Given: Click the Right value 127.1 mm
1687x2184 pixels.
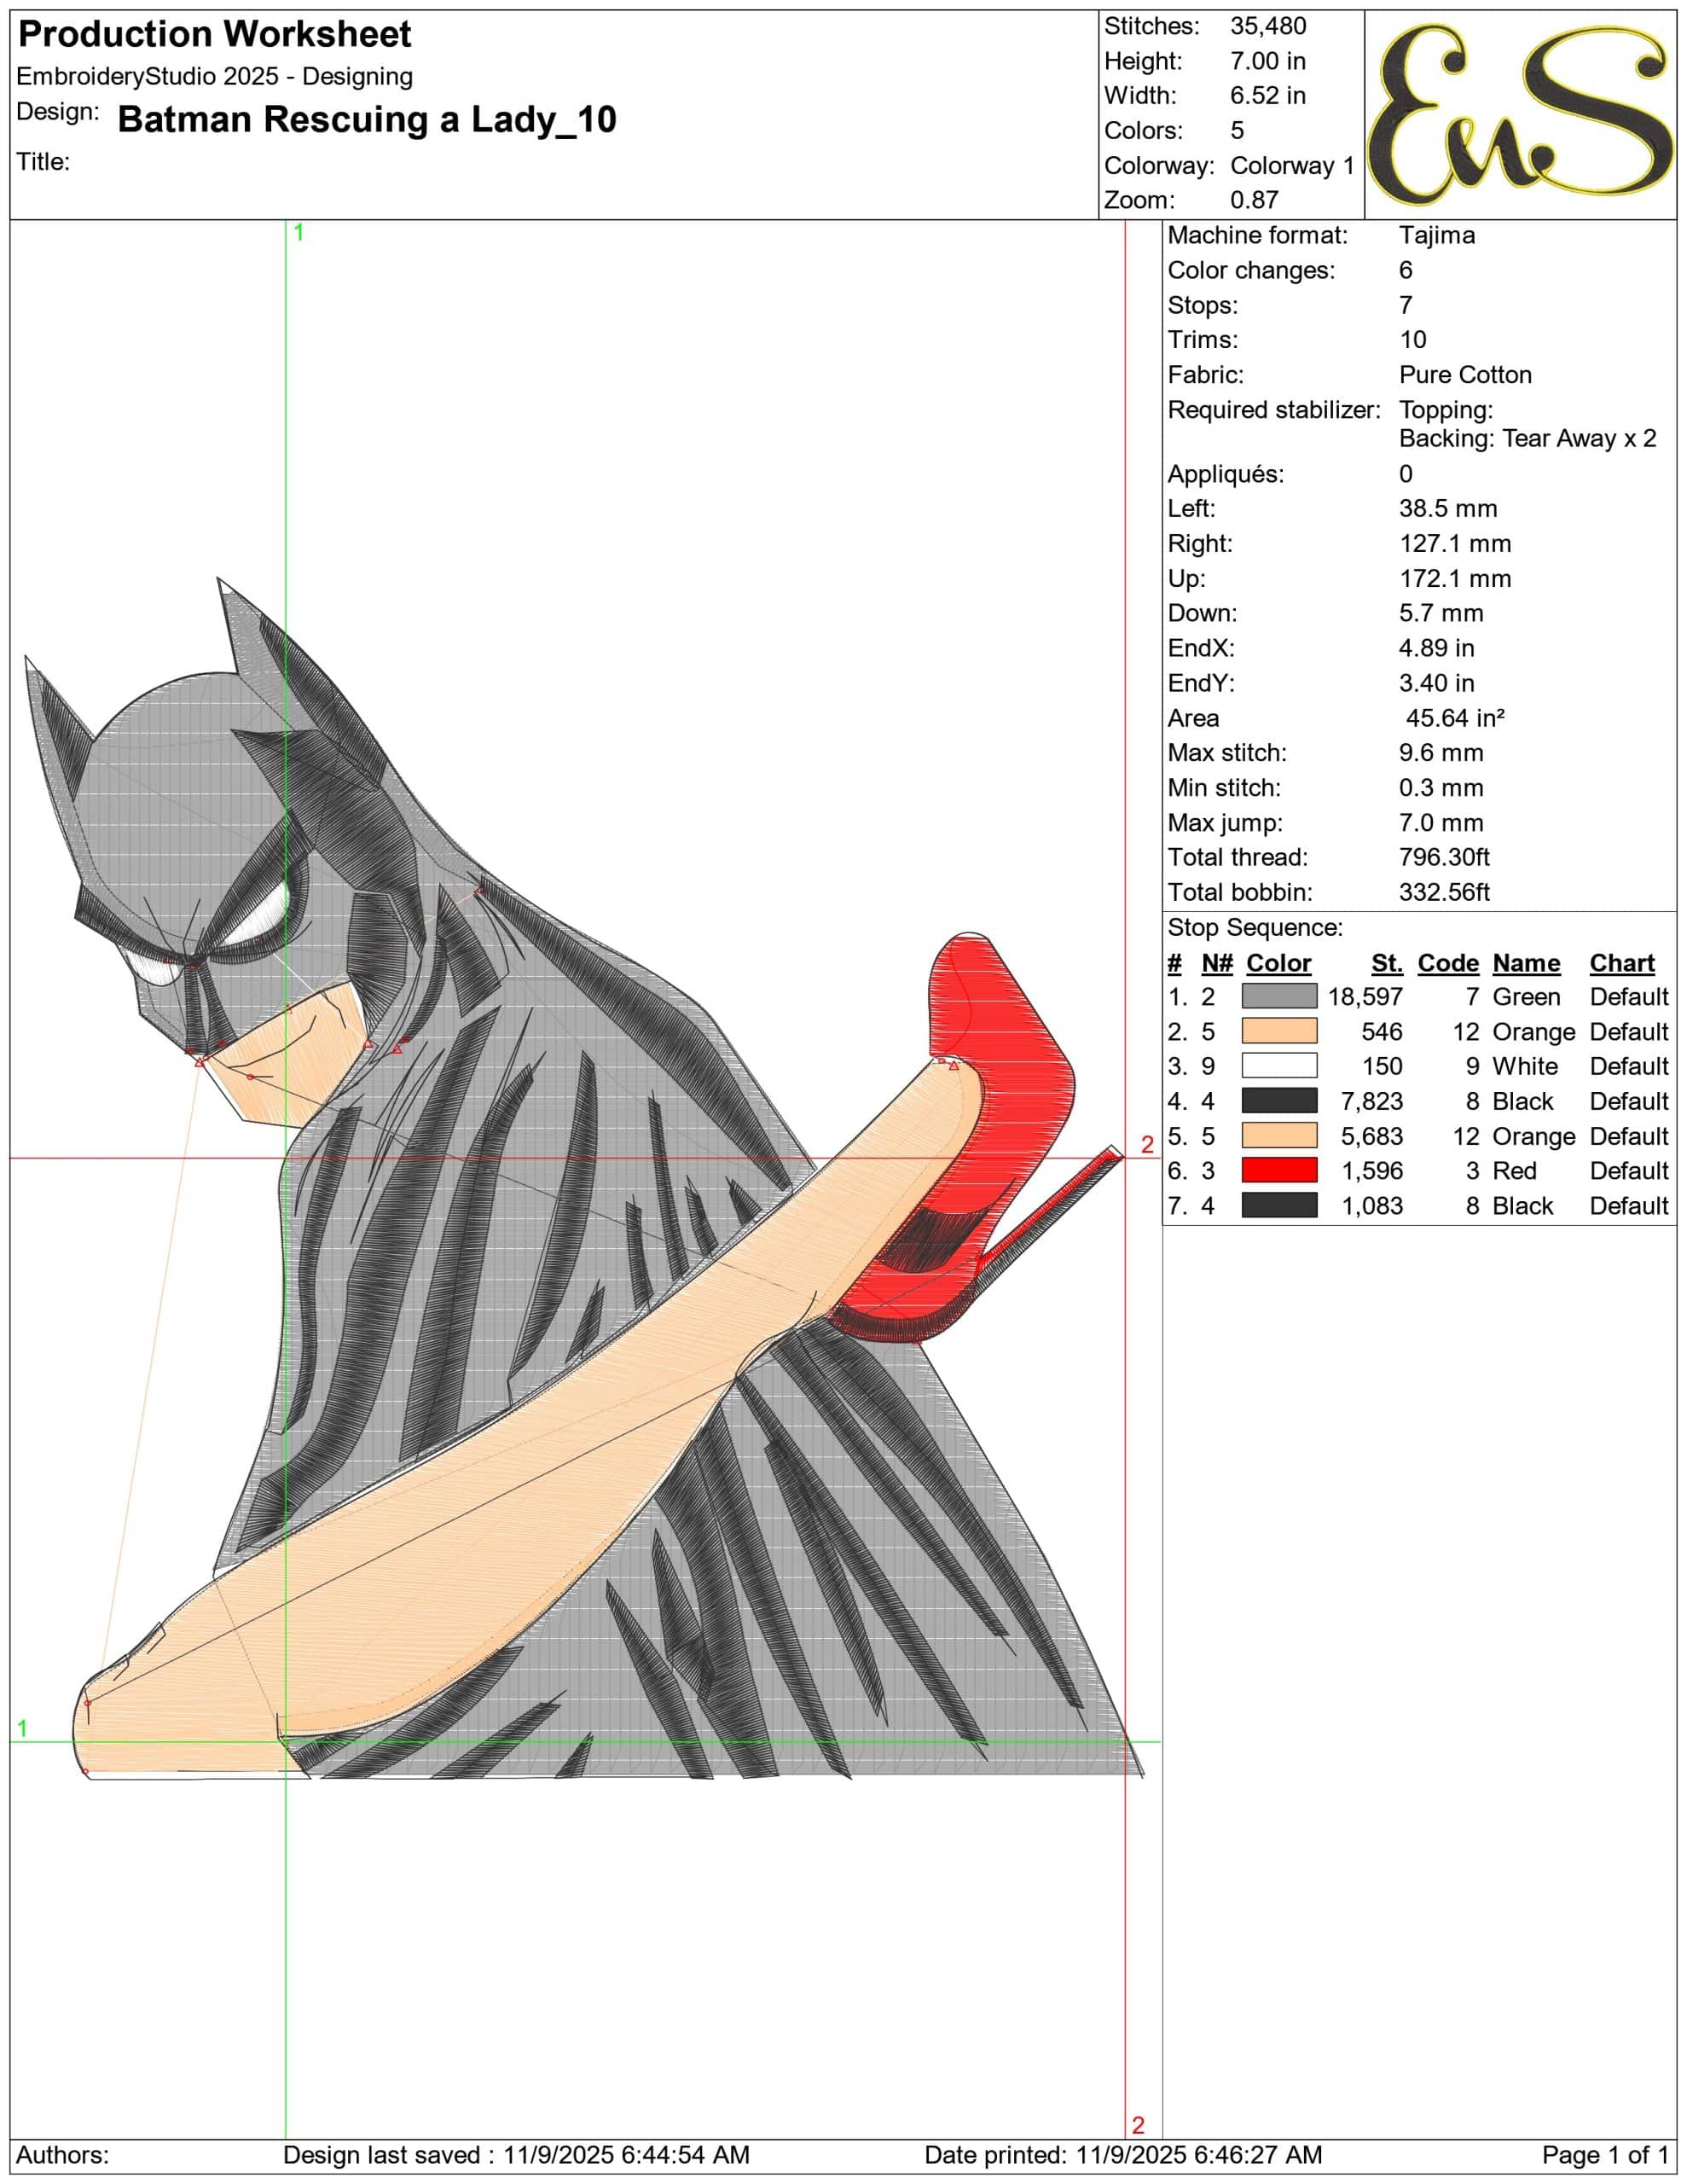Looking at the screenshot, I should point(1455,544).
